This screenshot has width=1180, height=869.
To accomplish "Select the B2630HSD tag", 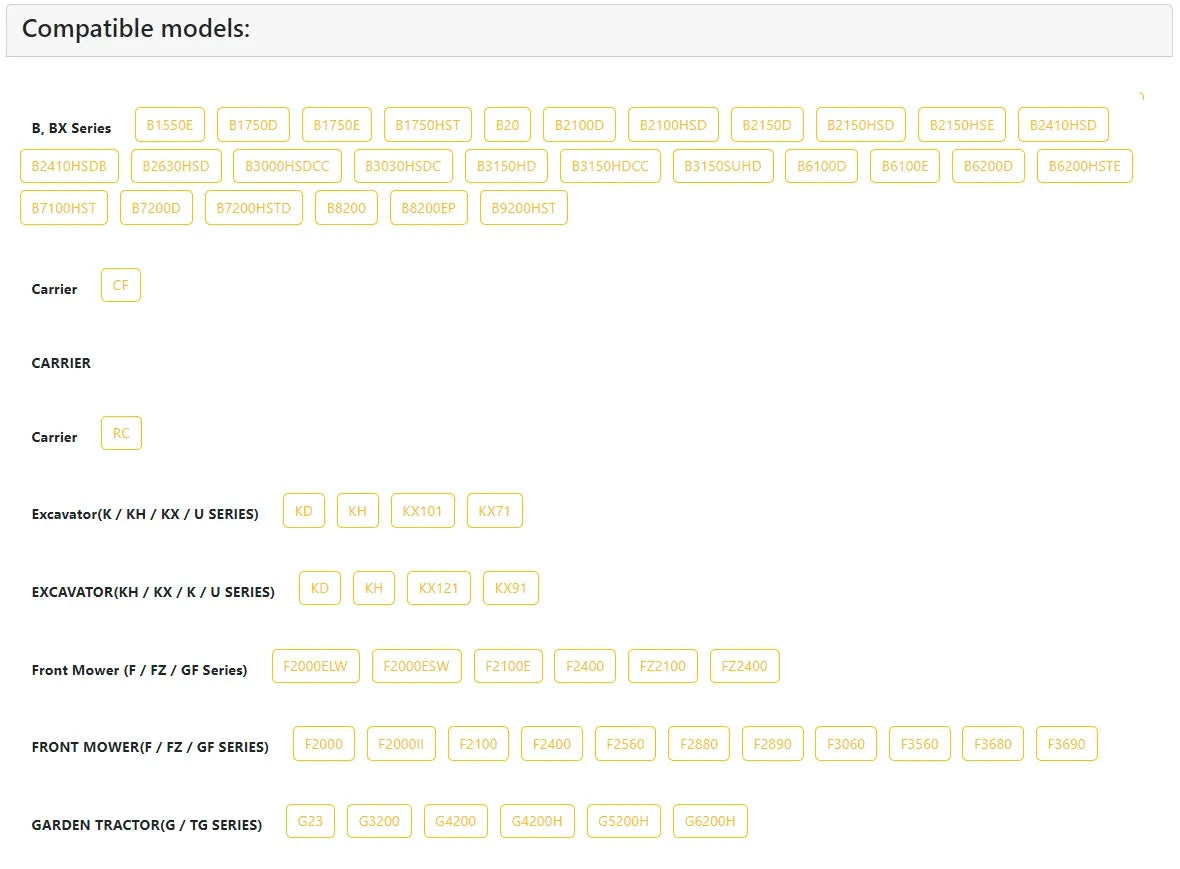I will point(176,166).
